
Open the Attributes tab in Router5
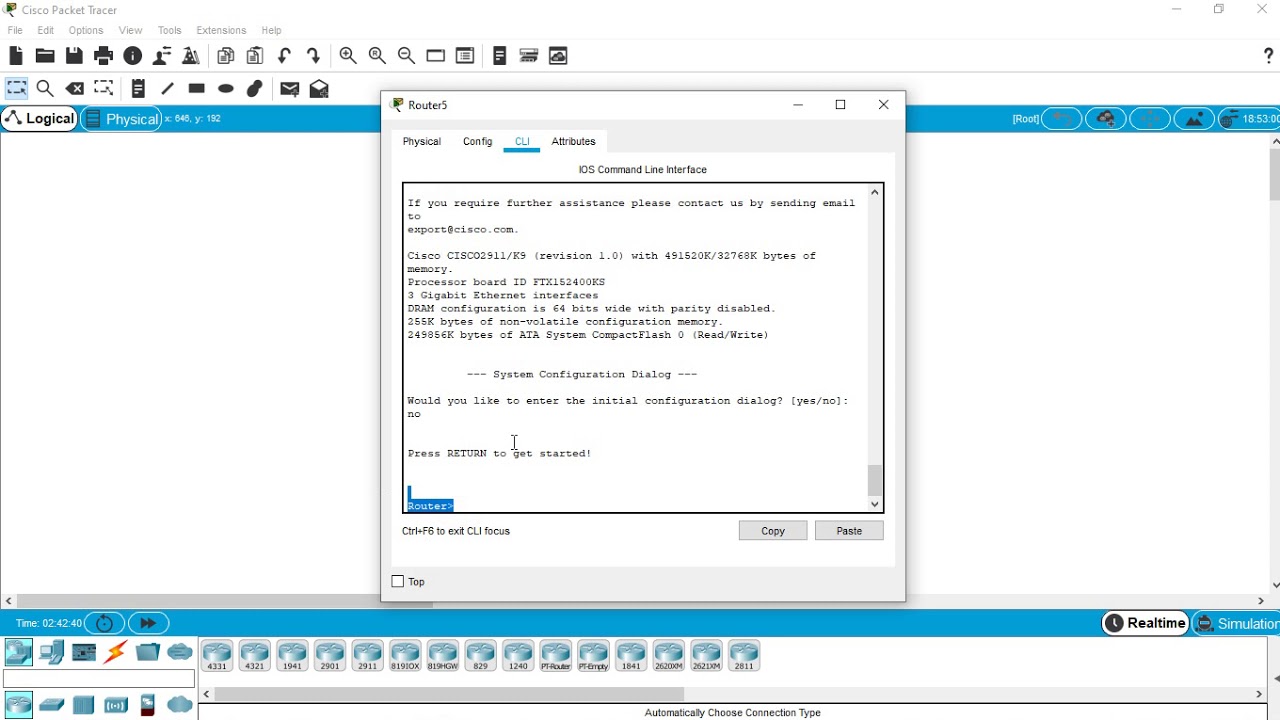574,141
